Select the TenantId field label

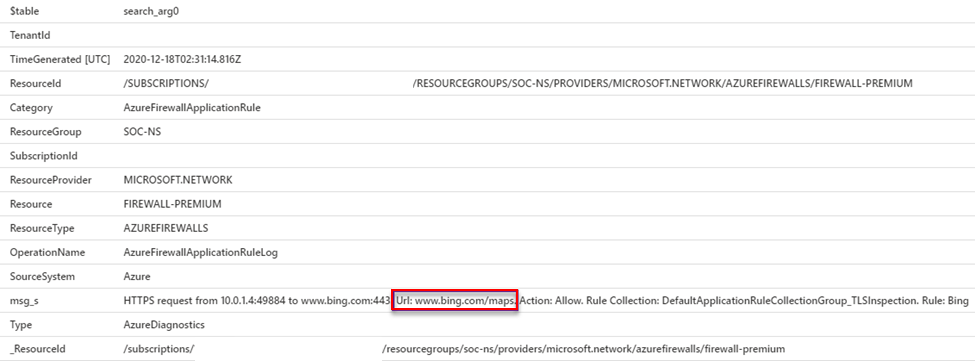pyautogui.click(x=30, y=35)
